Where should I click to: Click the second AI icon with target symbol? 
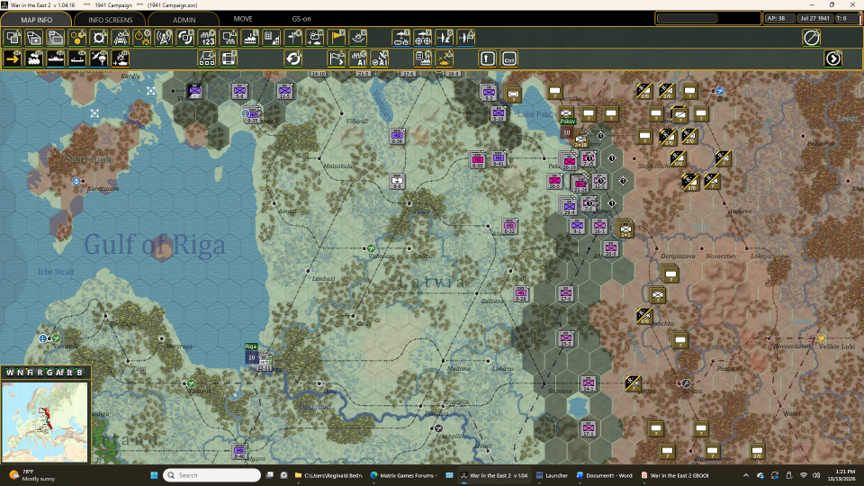coord(380,58)
